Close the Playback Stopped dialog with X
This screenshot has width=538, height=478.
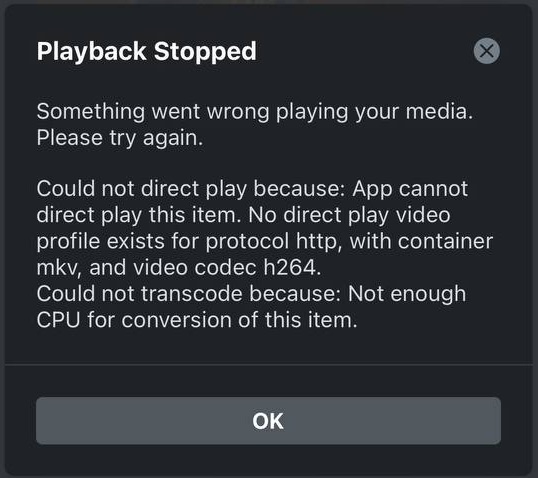pos(487,51)
